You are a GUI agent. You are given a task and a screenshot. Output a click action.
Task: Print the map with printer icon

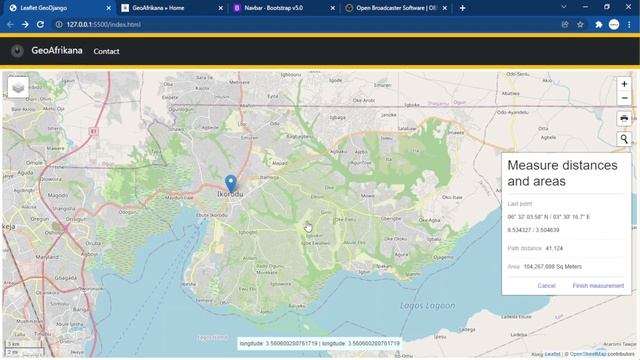click(624, 119)
